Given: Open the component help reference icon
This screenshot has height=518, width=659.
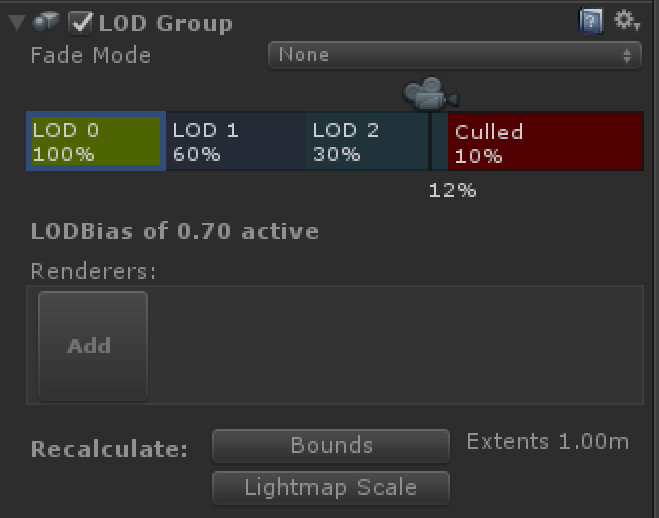Looking at the screenshot, I should click(591, 21).
